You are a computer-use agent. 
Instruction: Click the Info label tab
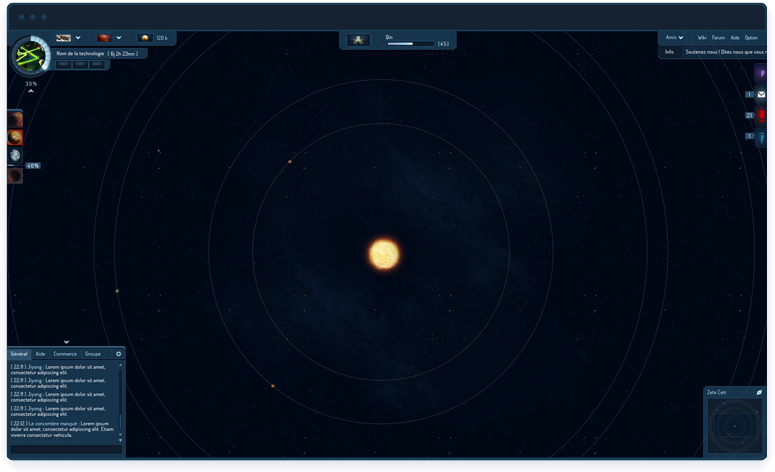[x=669, y=52]
